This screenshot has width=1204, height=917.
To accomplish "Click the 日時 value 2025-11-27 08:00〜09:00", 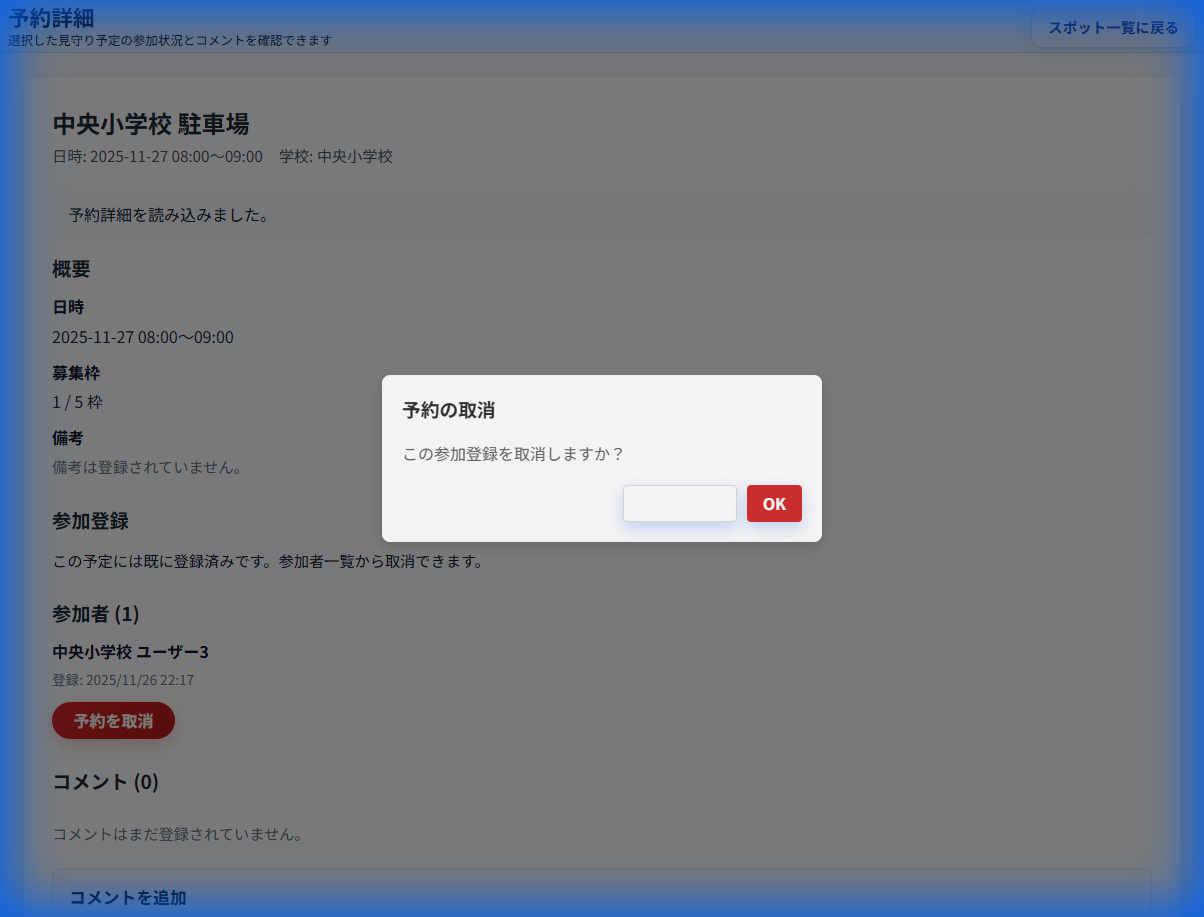I will 142,337.
